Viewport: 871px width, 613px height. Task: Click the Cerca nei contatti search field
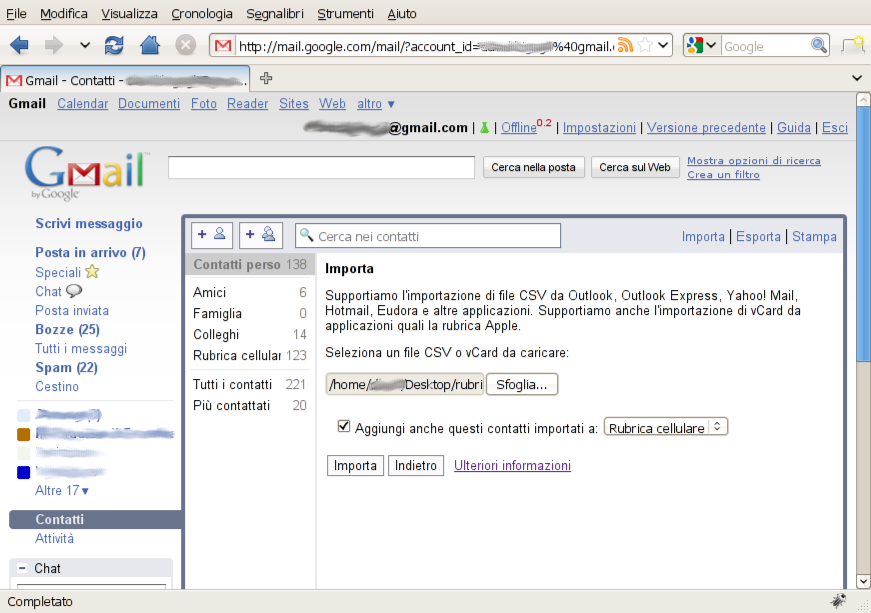tap(428, 236)
